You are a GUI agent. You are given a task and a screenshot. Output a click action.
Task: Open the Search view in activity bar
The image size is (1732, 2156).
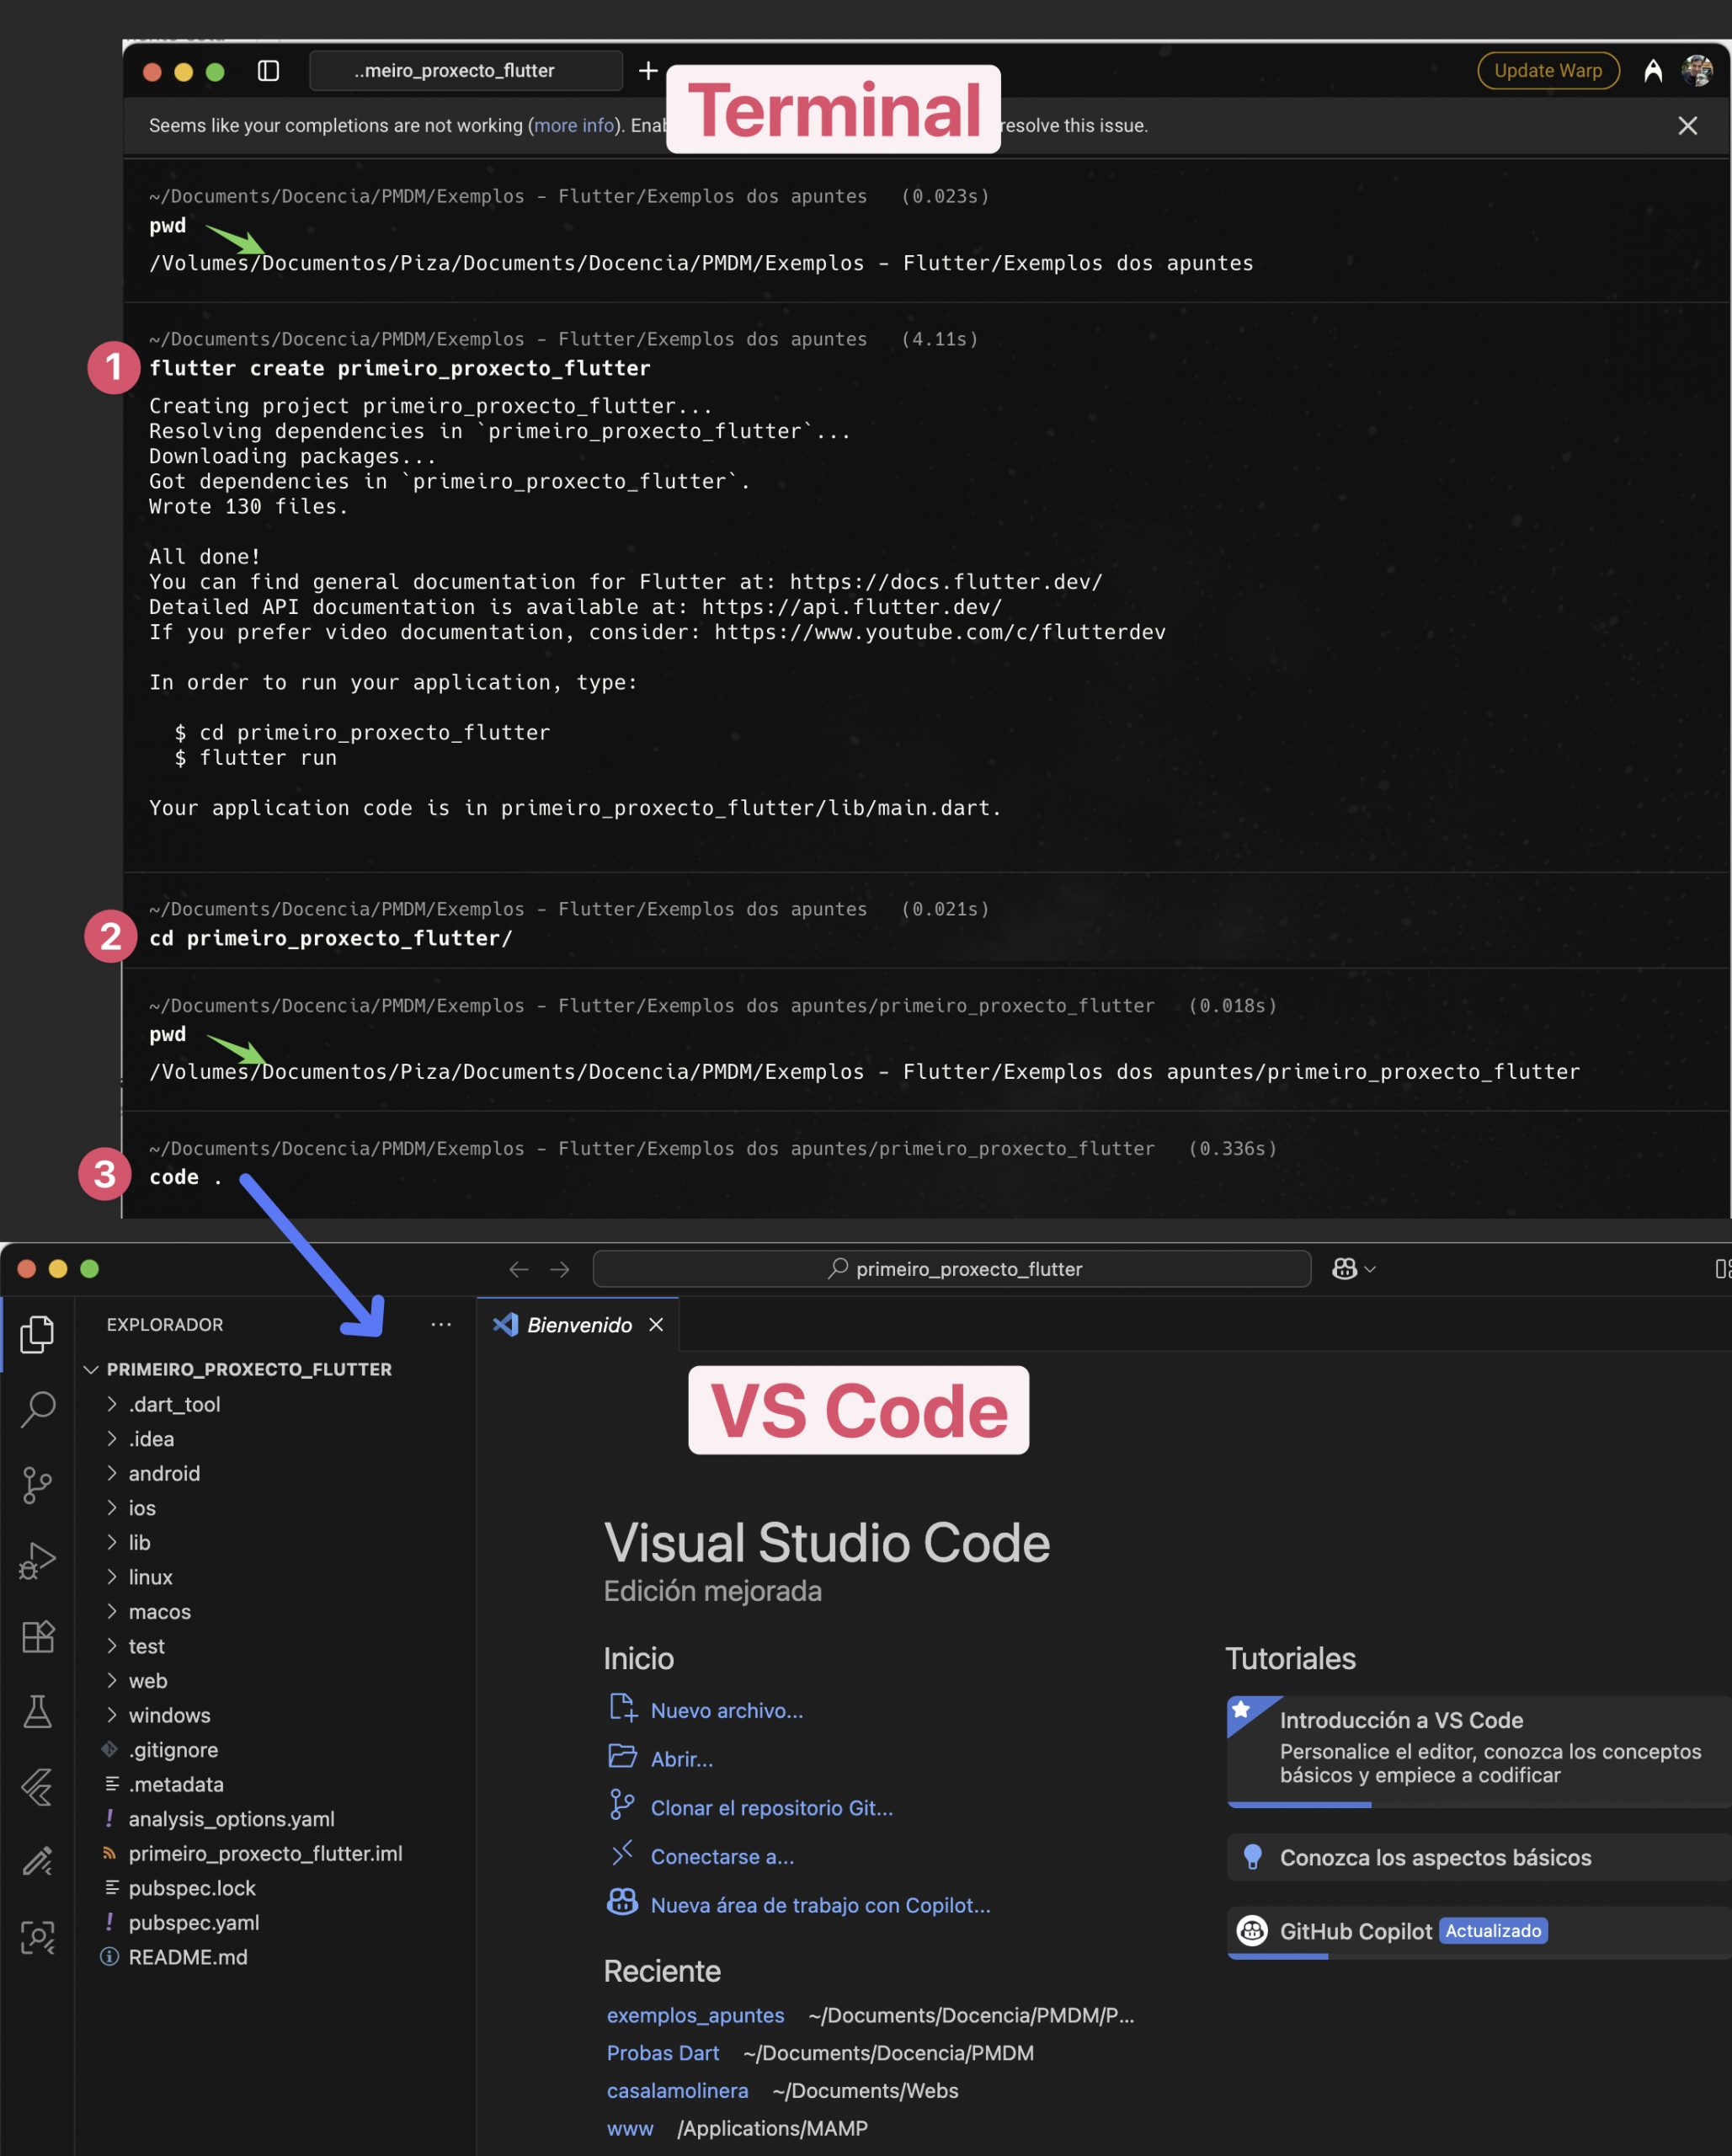tap(37, 1409)
